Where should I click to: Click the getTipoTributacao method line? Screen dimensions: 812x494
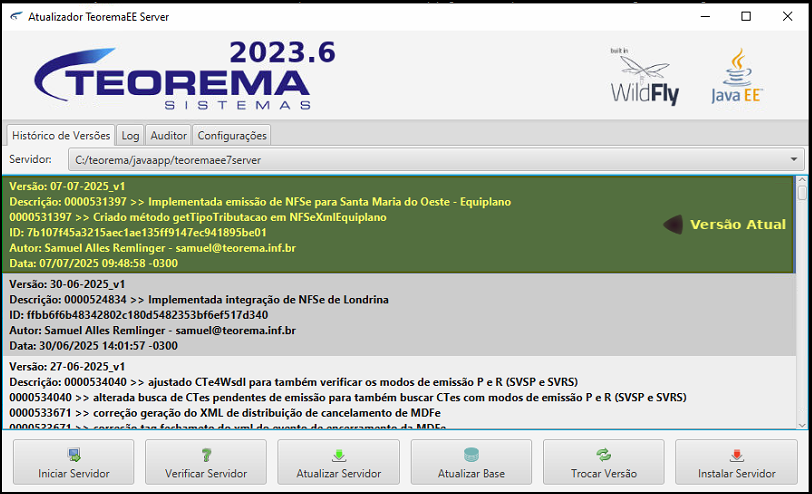[x=198, y=217]
